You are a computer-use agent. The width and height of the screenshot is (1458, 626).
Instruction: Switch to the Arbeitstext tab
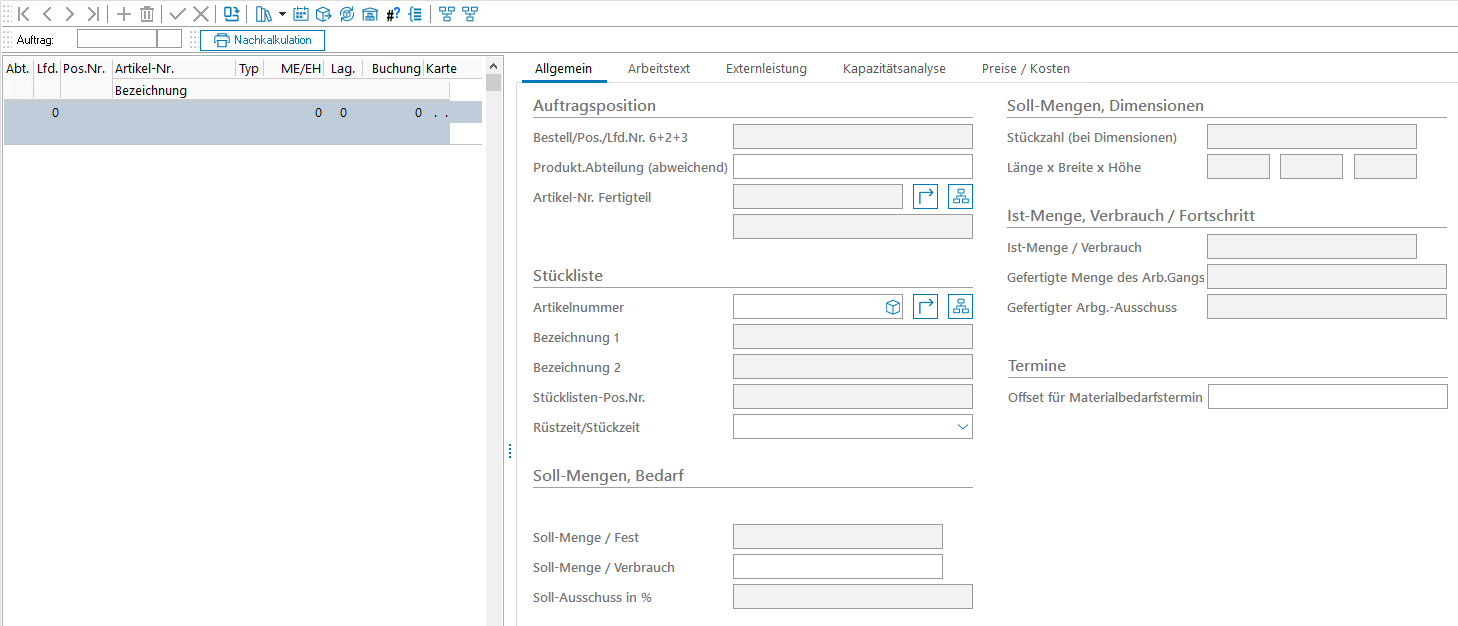point(658,69)
